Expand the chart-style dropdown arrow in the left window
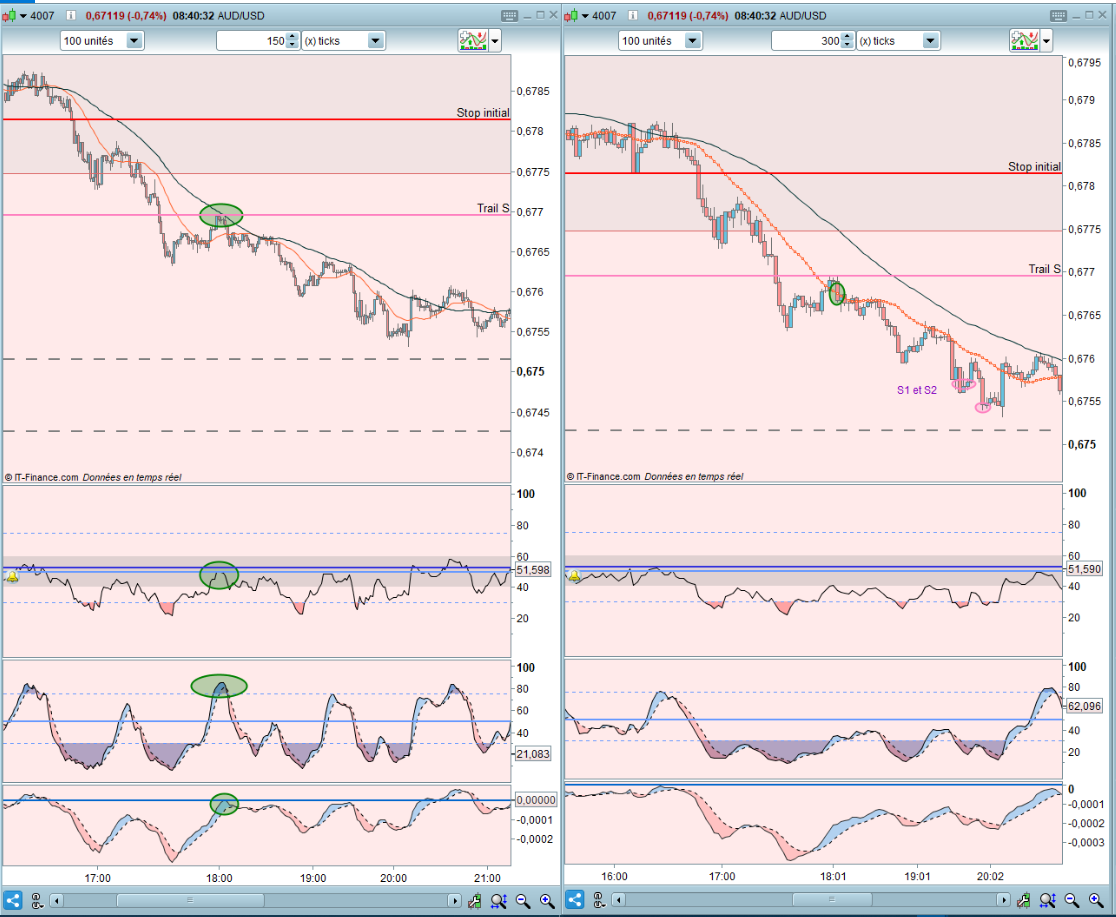This screenshot has height=917, width=1116. (x=23, y=16)
